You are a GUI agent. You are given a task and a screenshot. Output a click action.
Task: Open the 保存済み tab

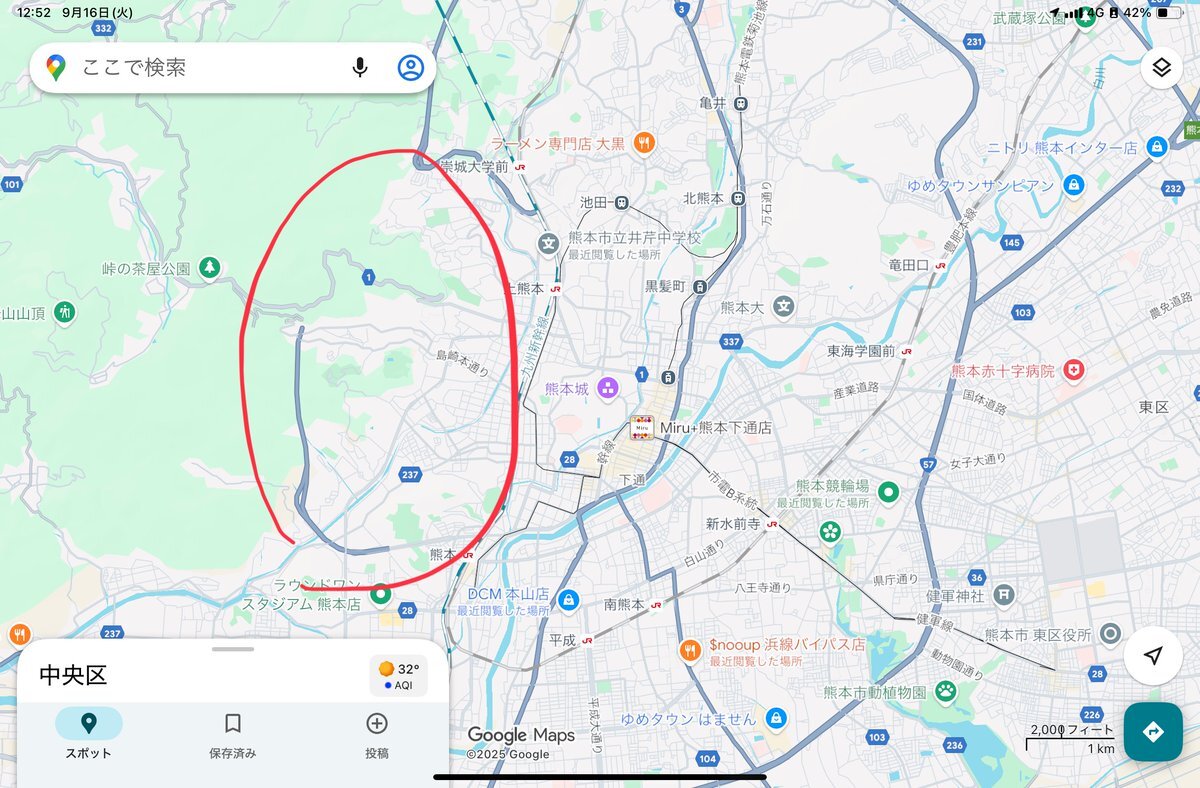point(233,735)
